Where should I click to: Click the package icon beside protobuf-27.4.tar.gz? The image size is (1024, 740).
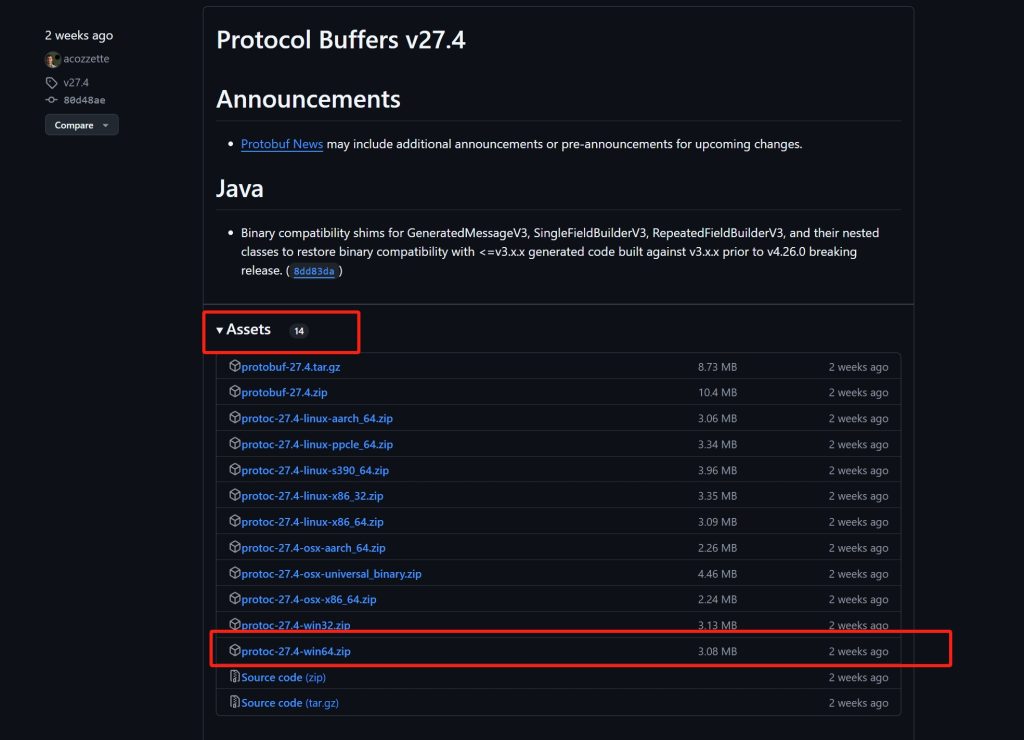coord(236,366)
